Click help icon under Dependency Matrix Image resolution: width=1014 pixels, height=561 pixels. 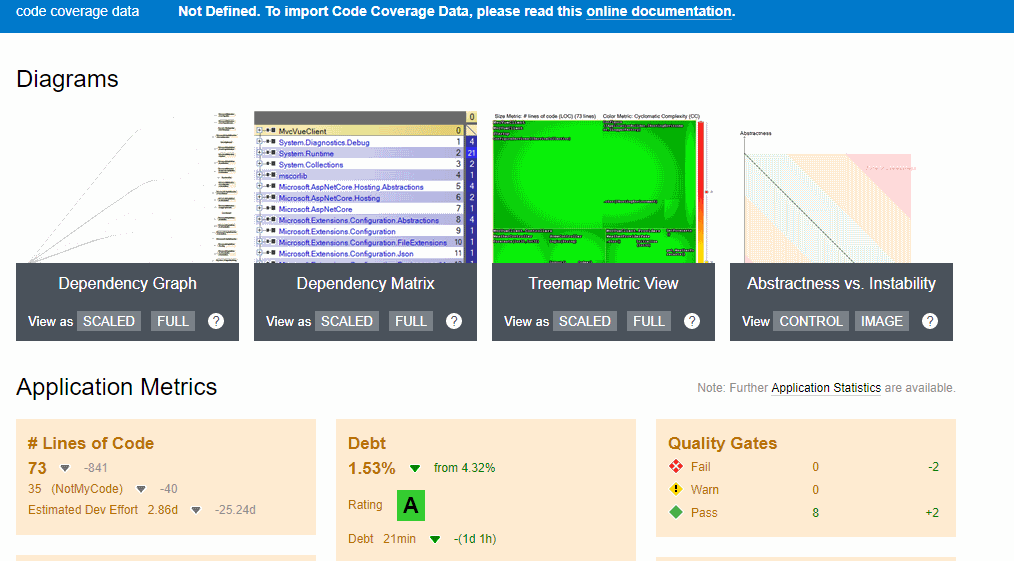click(x=454, y=321)
